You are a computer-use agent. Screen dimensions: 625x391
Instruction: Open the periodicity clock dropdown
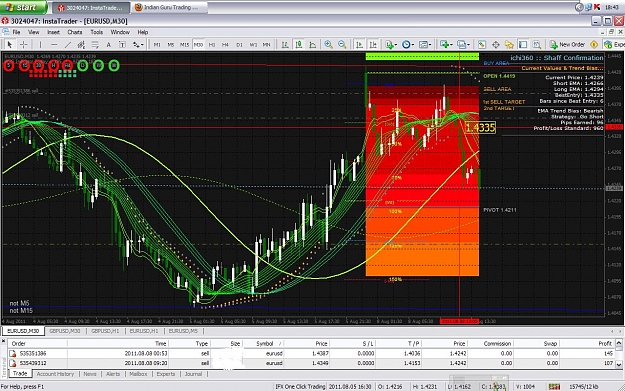(x=408, y=45)
